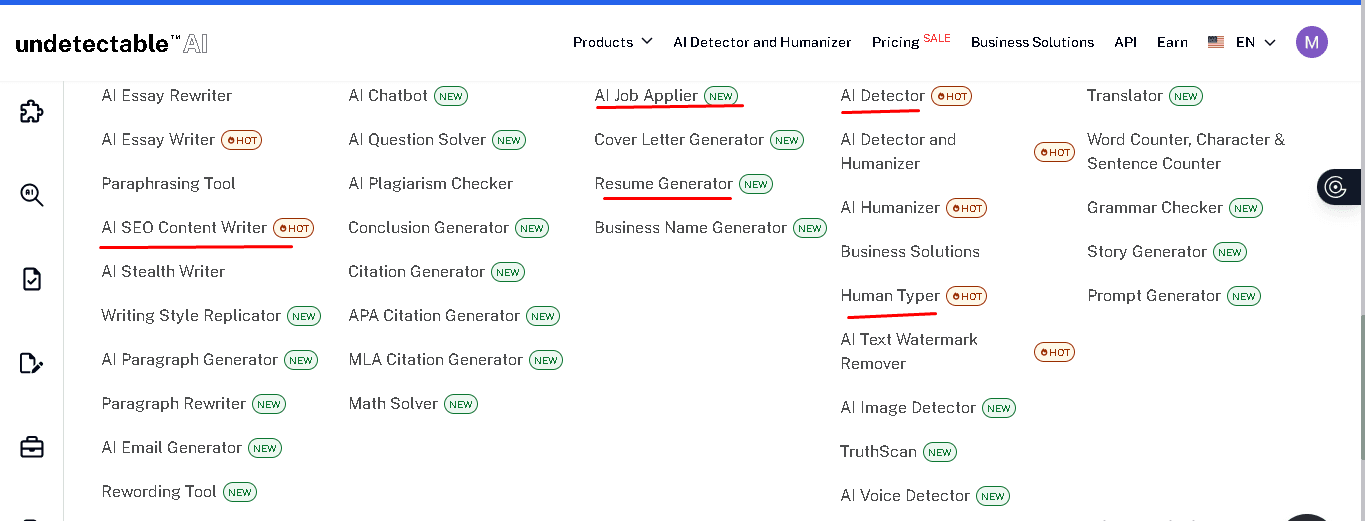Open the AI magnifier search sidebar icon

tap(32, 194)
